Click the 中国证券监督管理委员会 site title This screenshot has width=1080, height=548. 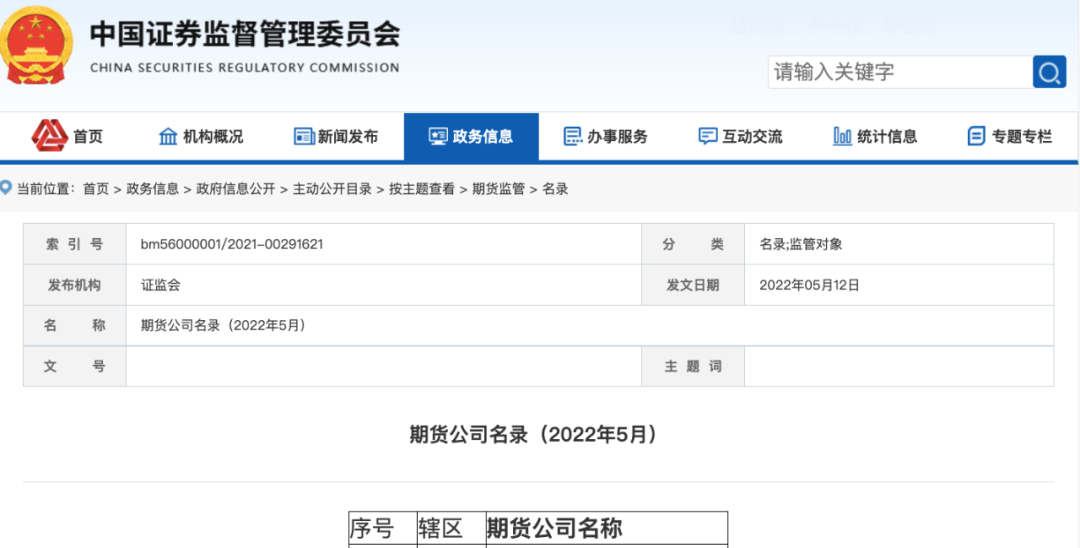(245, 34)
